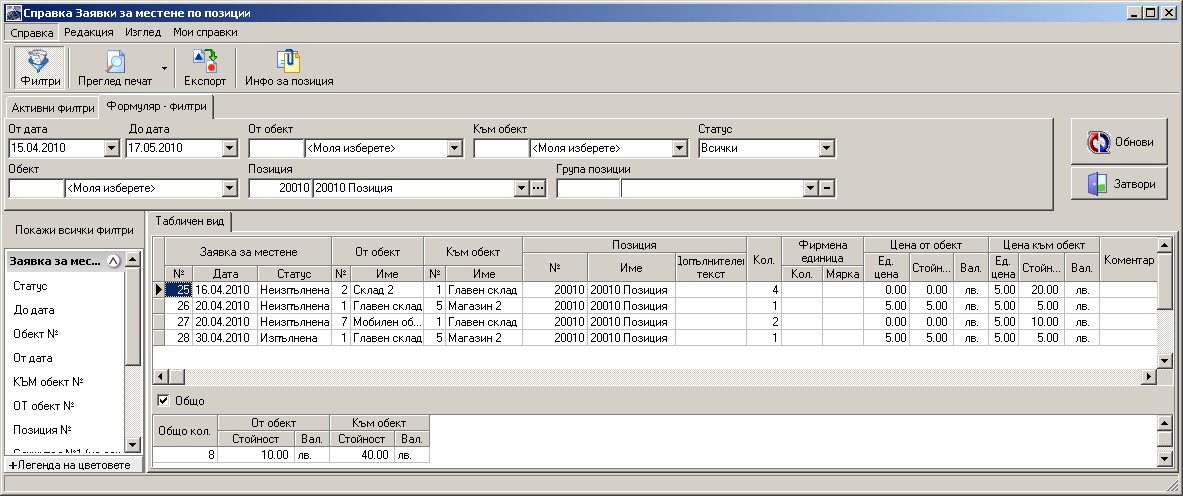This screenshot has width=1183, height=496.
Task: Select the Позиция № filter item
Action: pos(42,430)
